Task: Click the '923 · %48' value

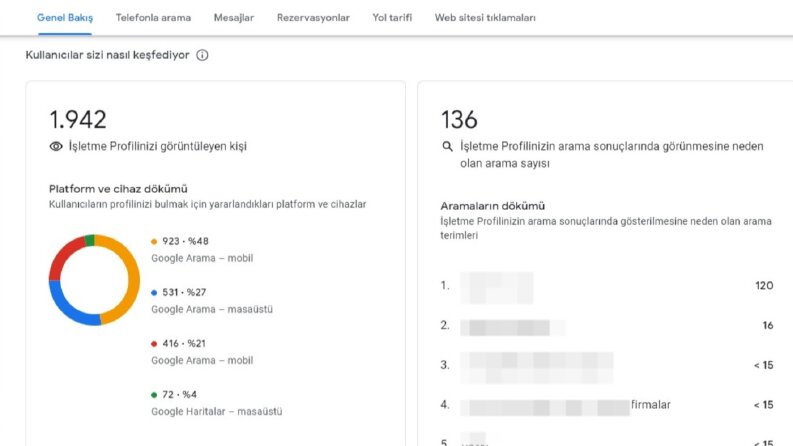Action: (x=185, y=241)
